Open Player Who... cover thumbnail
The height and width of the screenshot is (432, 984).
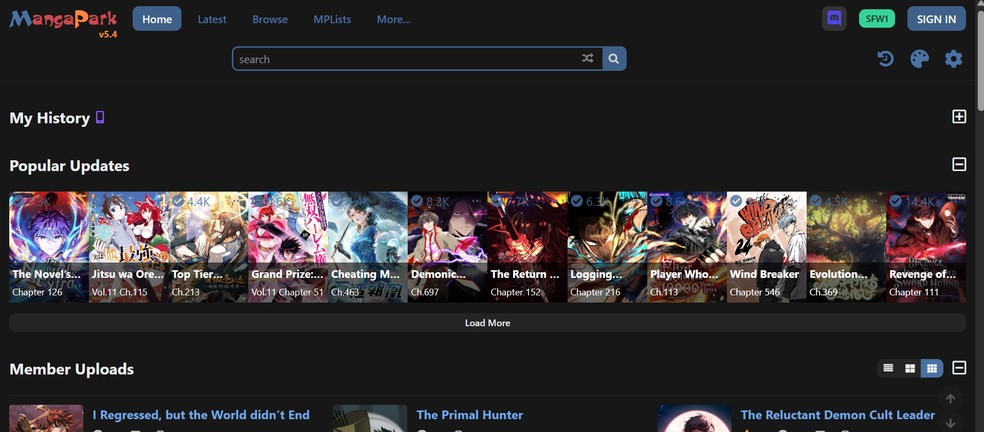click(687, 247)
